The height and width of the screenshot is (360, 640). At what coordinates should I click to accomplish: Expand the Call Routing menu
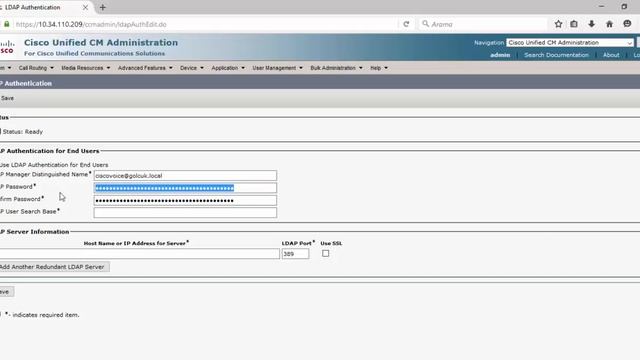(36, 68)
